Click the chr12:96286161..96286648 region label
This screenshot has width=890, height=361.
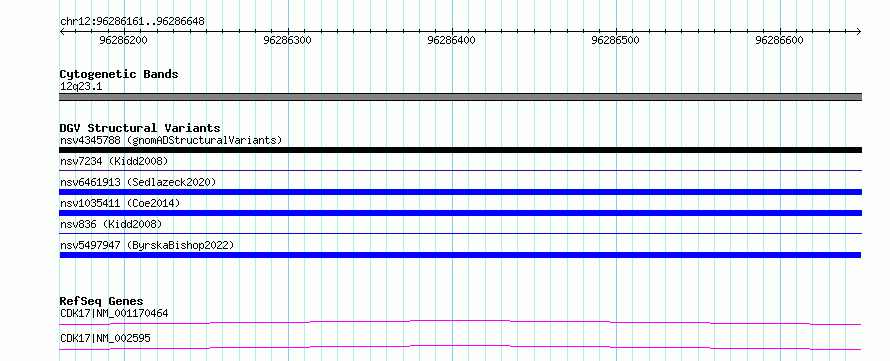(132, 22)
